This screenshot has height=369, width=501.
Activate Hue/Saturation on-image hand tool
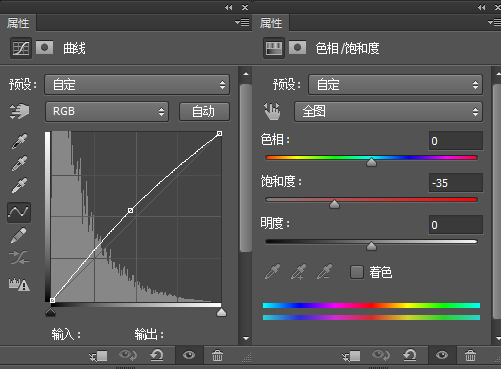point(272,111)
